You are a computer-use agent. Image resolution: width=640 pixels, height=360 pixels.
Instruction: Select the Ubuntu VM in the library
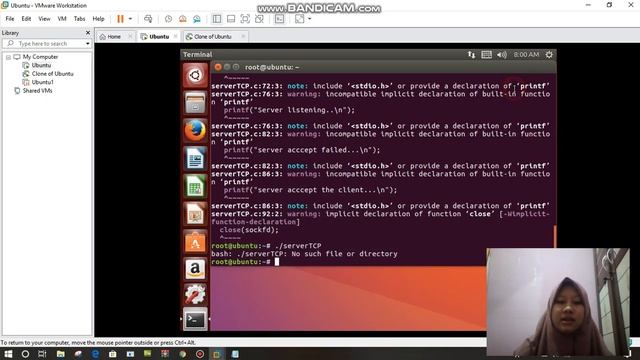(x=41, y=65)
